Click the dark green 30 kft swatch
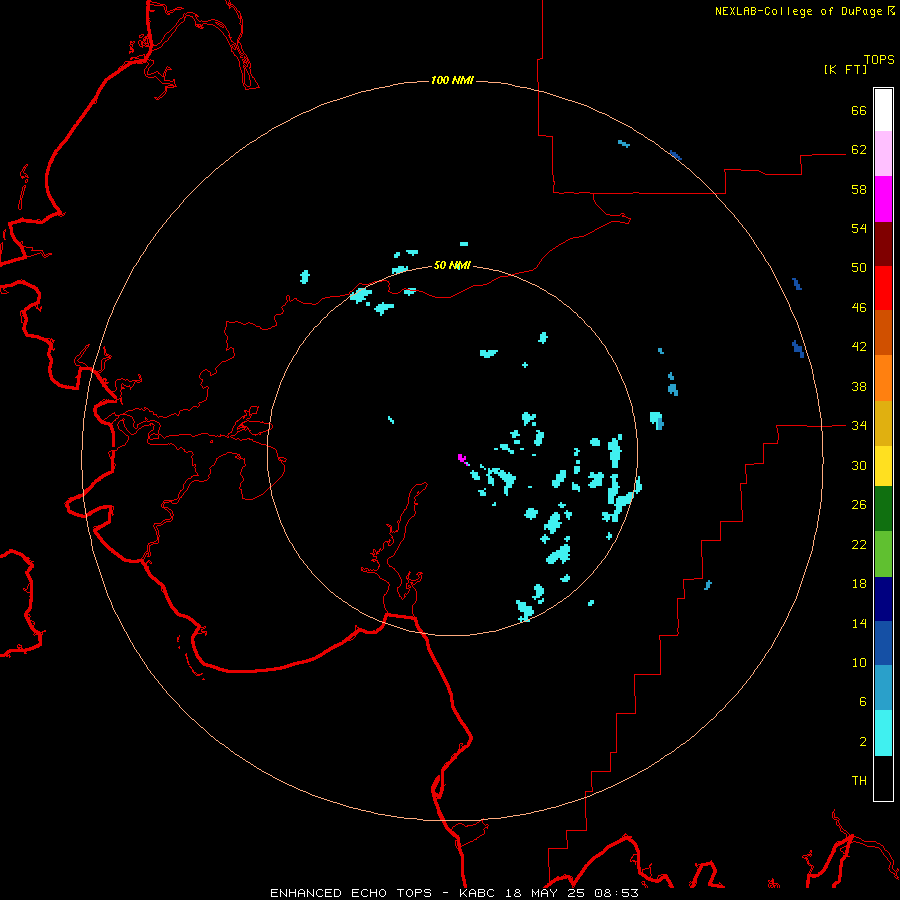 click(883, 509)
